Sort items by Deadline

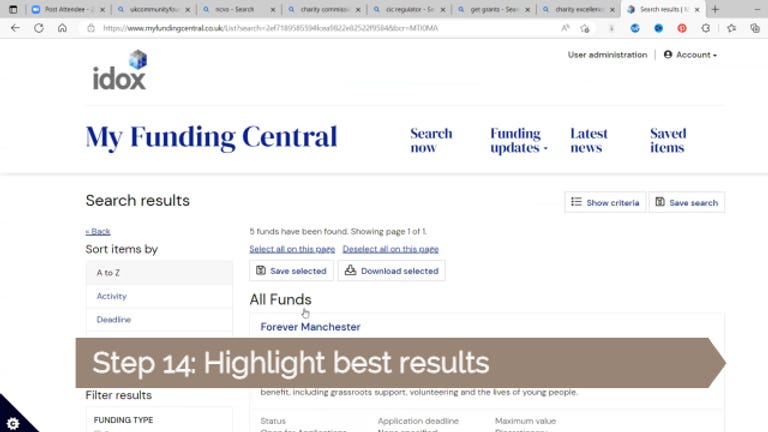[159, 320]
